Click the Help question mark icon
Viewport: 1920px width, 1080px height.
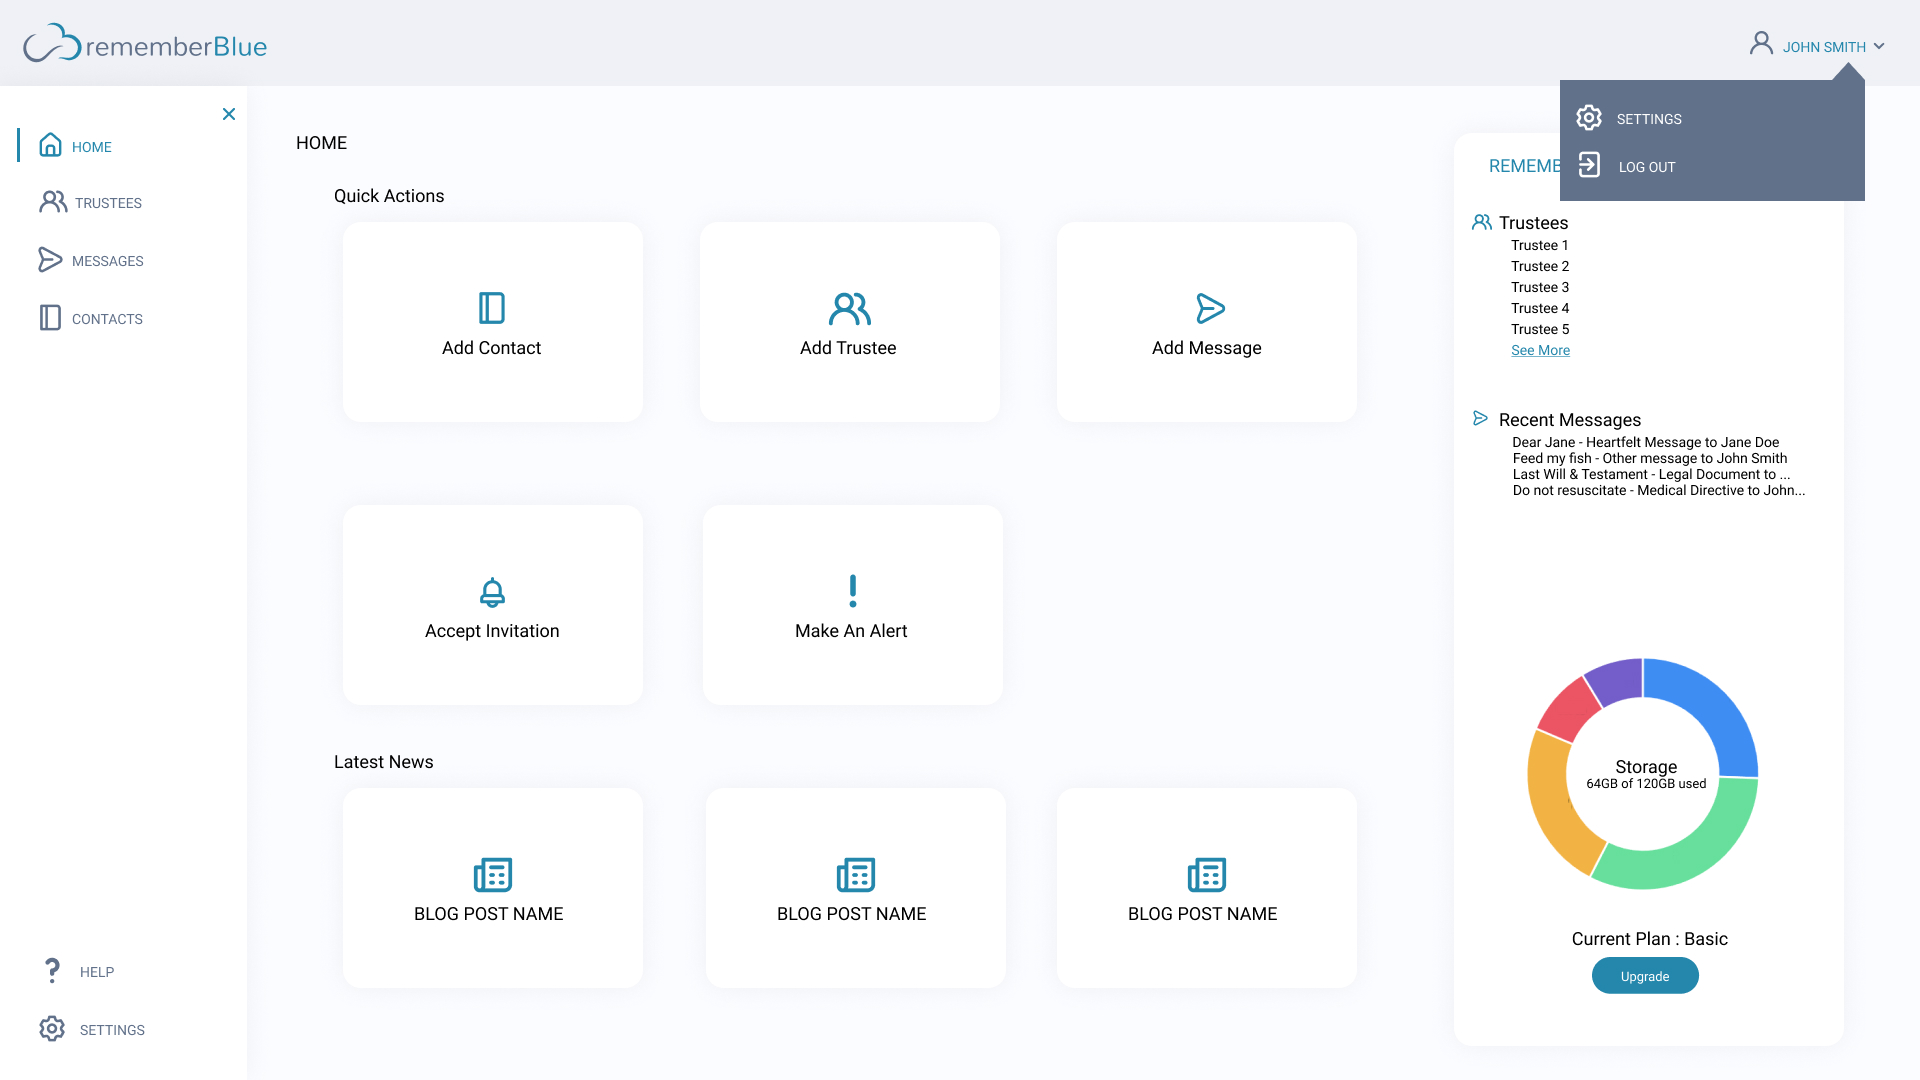[x=52, y=970]
